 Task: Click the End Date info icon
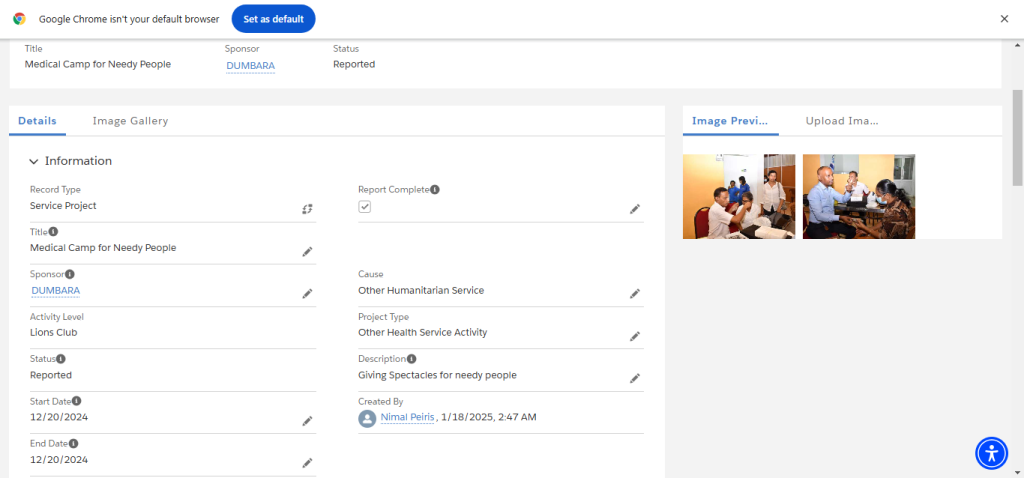(x=74, y=443)
